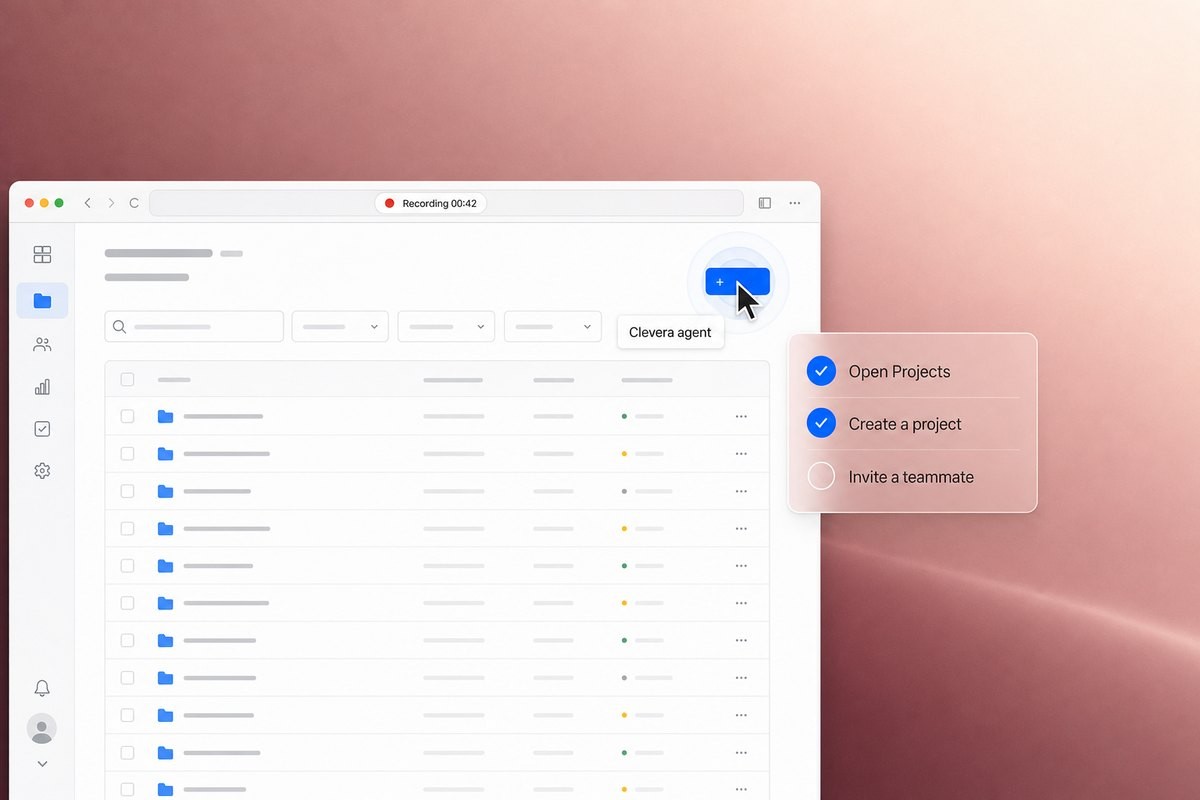
Task: Open the first filter dropdown beside search
Action: click(x=340, y=327)
